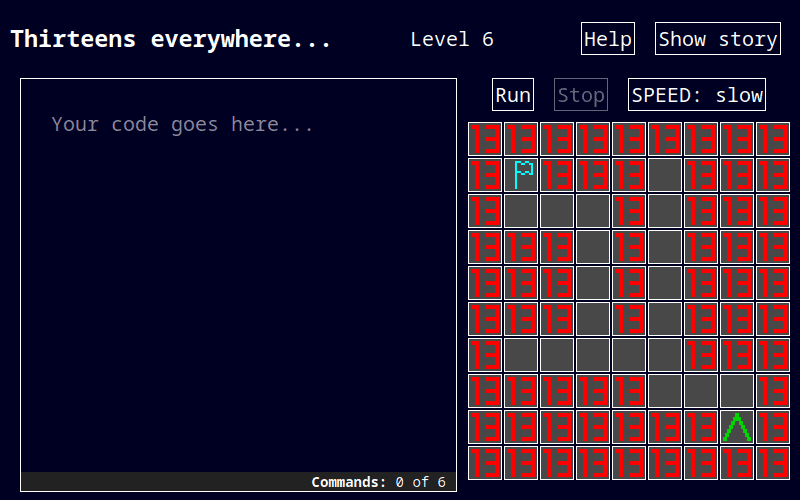Viewport: 800px width, 500px height.
Task: Open the Help dialog
Action: point(608,38)
